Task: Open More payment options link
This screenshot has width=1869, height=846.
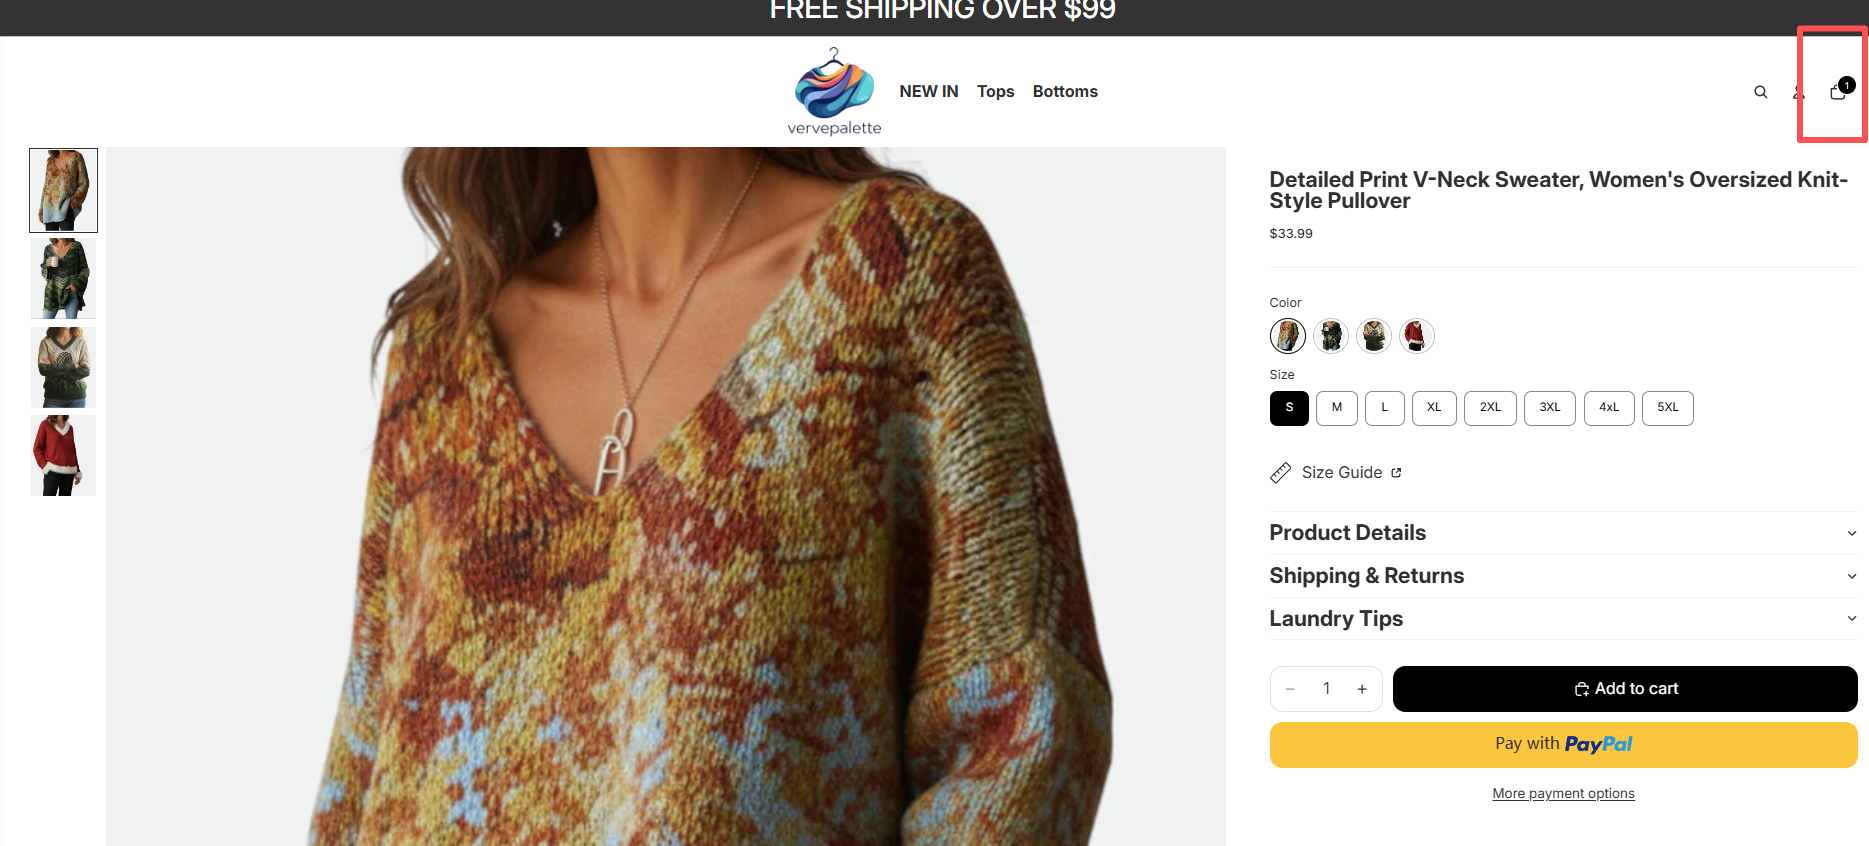Action: pyautogui.click(x=1563, y=794)
